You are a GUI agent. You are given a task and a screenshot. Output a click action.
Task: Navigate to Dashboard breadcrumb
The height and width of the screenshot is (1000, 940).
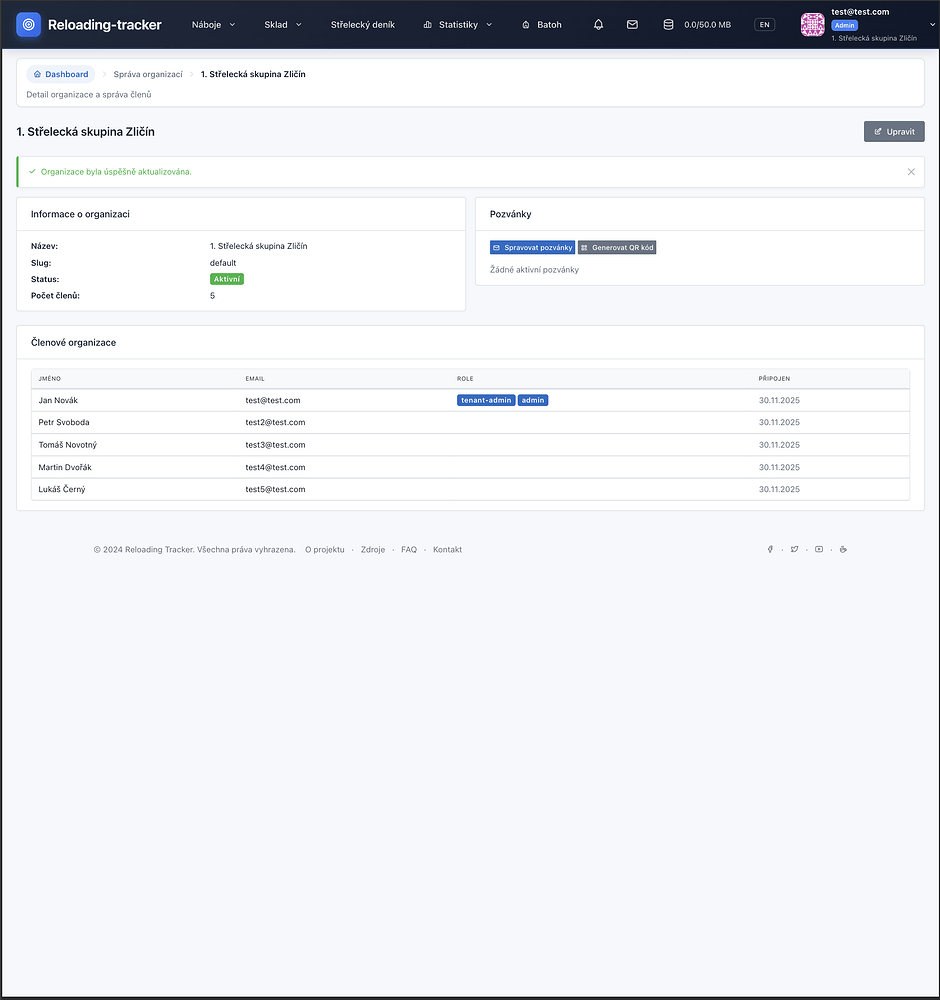click(60, 74)
